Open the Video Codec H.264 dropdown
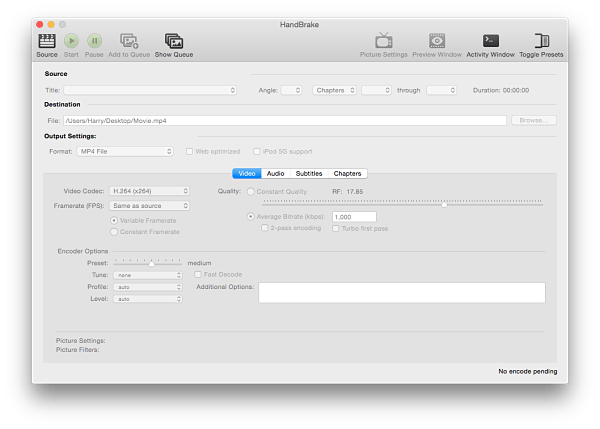Screen dimensions: 600x429 click(x=150, y=191)
